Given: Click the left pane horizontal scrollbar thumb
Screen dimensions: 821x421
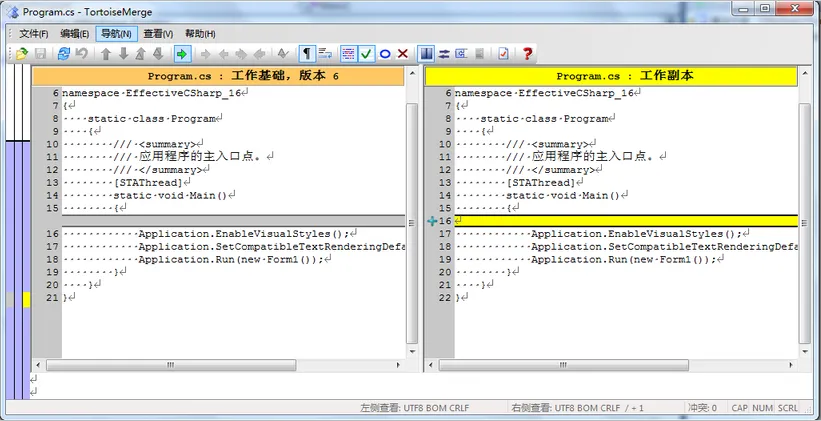Looking at the screenshot, I should point(171,365).
